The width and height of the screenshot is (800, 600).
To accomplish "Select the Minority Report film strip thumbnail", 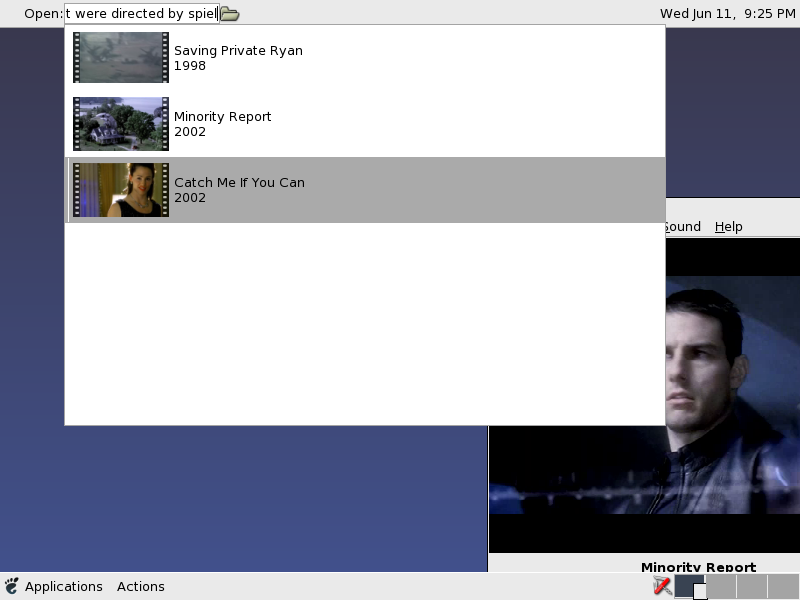I will click(121, 124).
